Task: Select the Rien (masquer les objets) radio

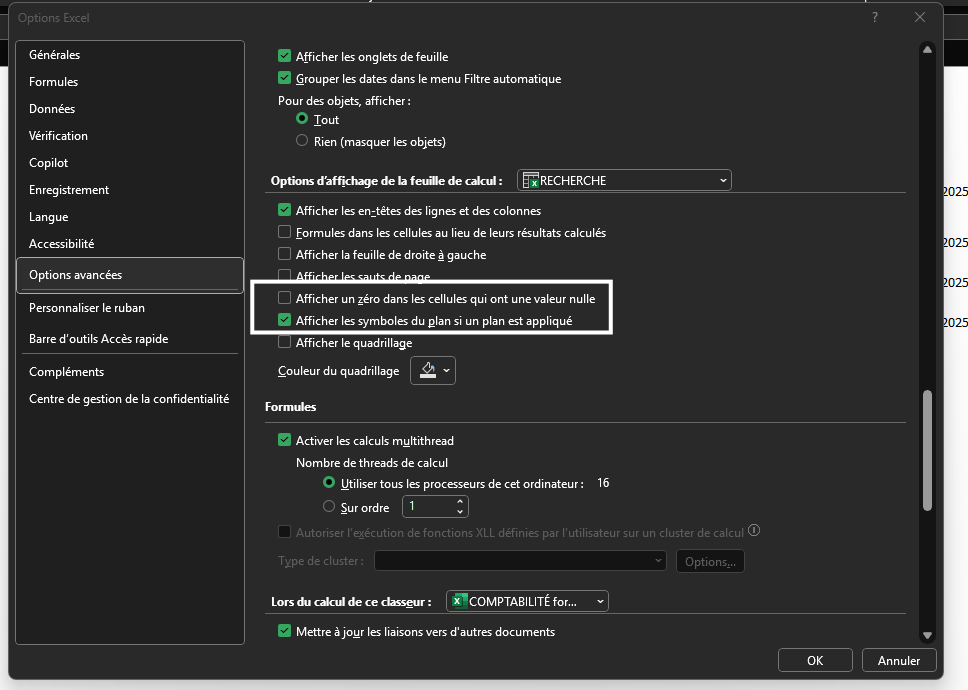Action: click(x=302, y=141)
